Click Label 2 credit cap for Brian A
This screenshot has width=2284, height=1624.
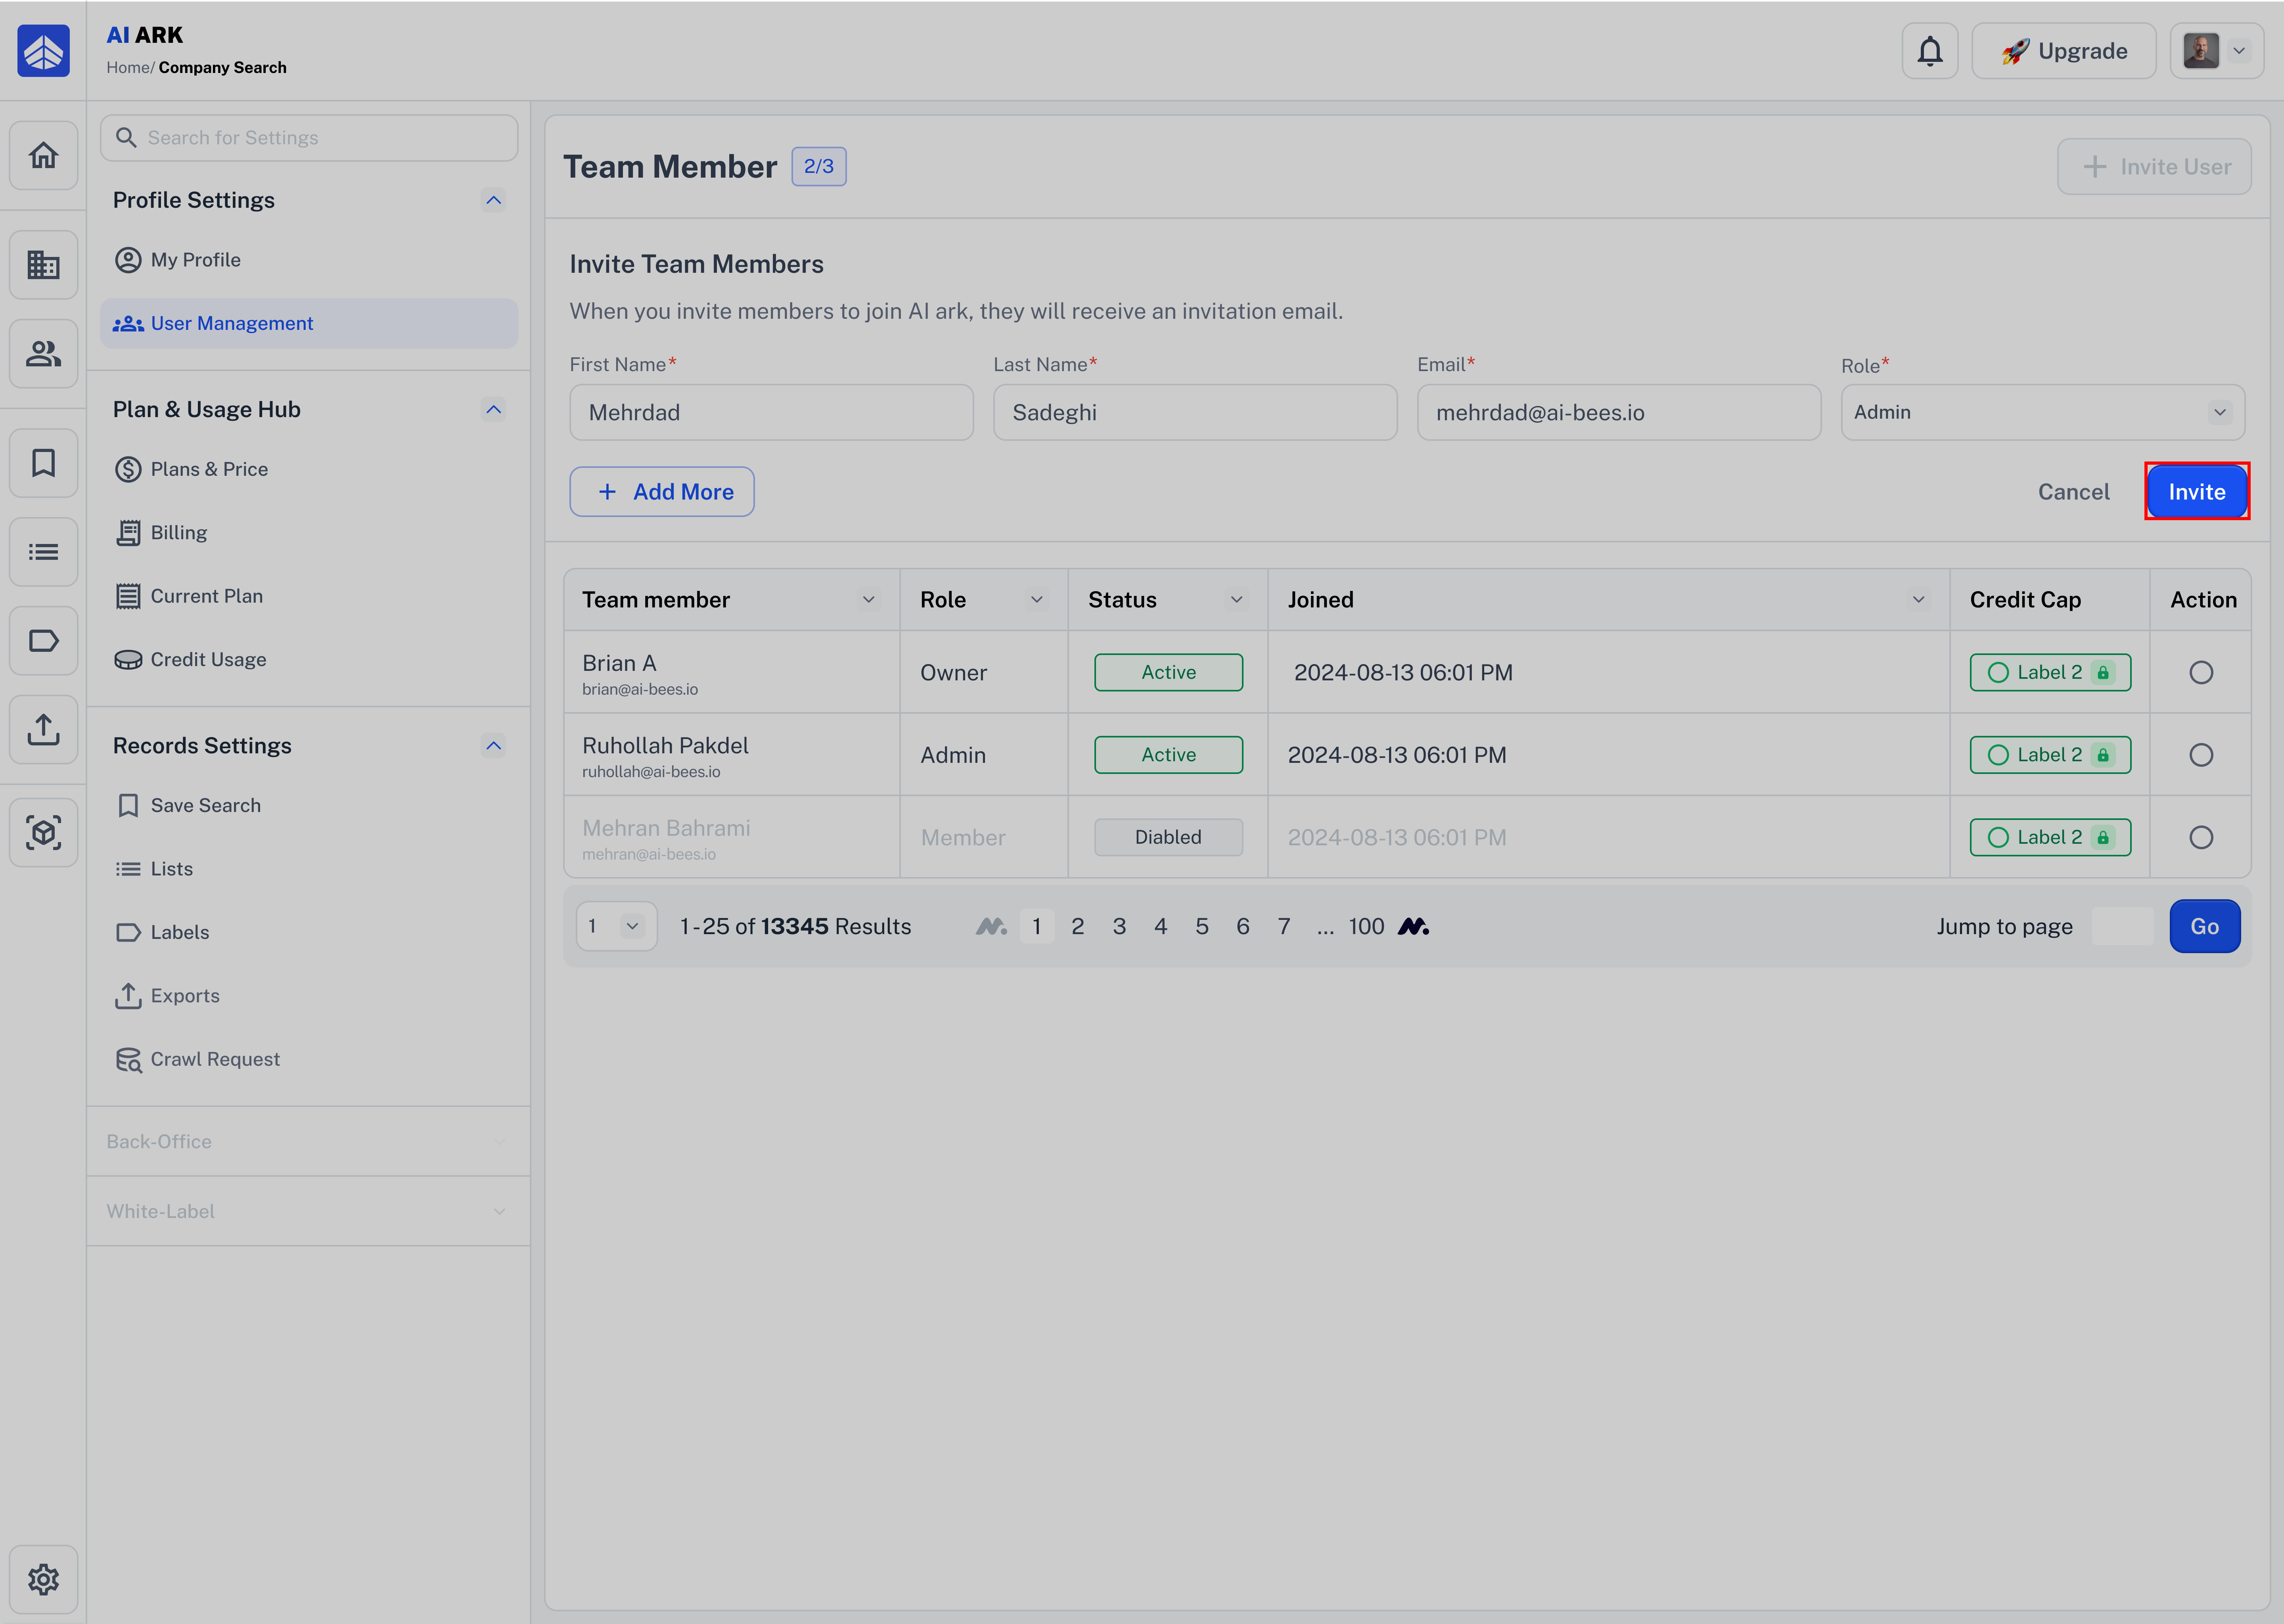click(2050, 672)
